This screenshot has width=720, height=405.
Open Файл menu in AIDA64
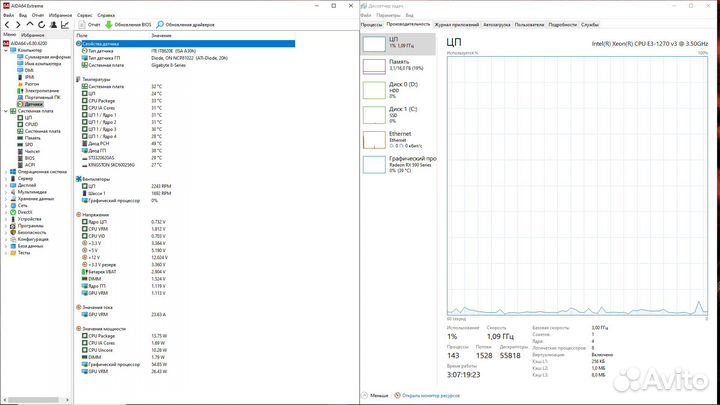tap(8, 15)
